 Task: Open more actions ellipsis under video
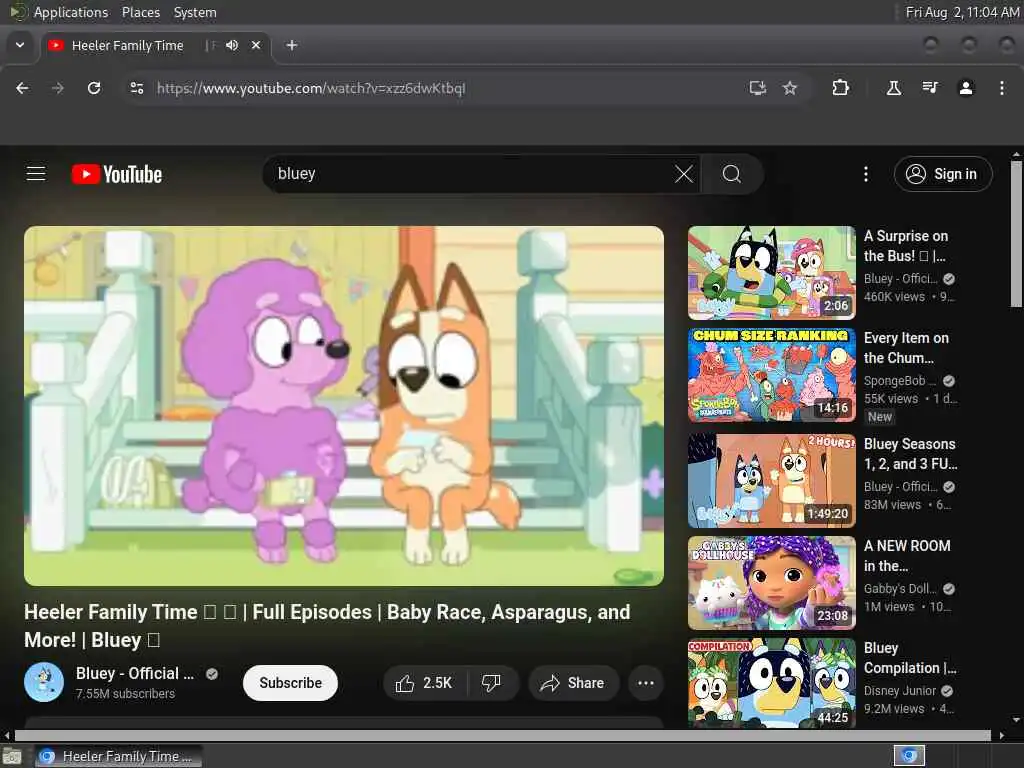(646, 683)
